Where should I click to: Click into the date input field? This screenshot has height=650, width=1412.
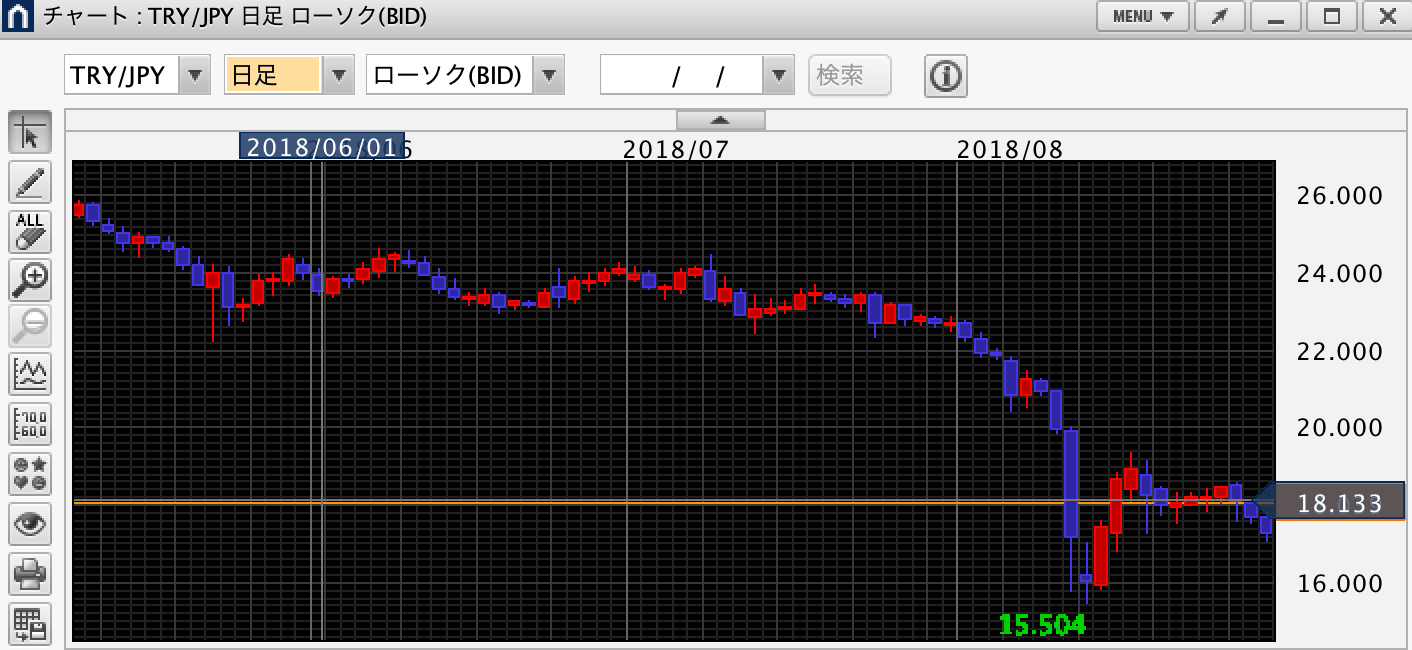682,75
